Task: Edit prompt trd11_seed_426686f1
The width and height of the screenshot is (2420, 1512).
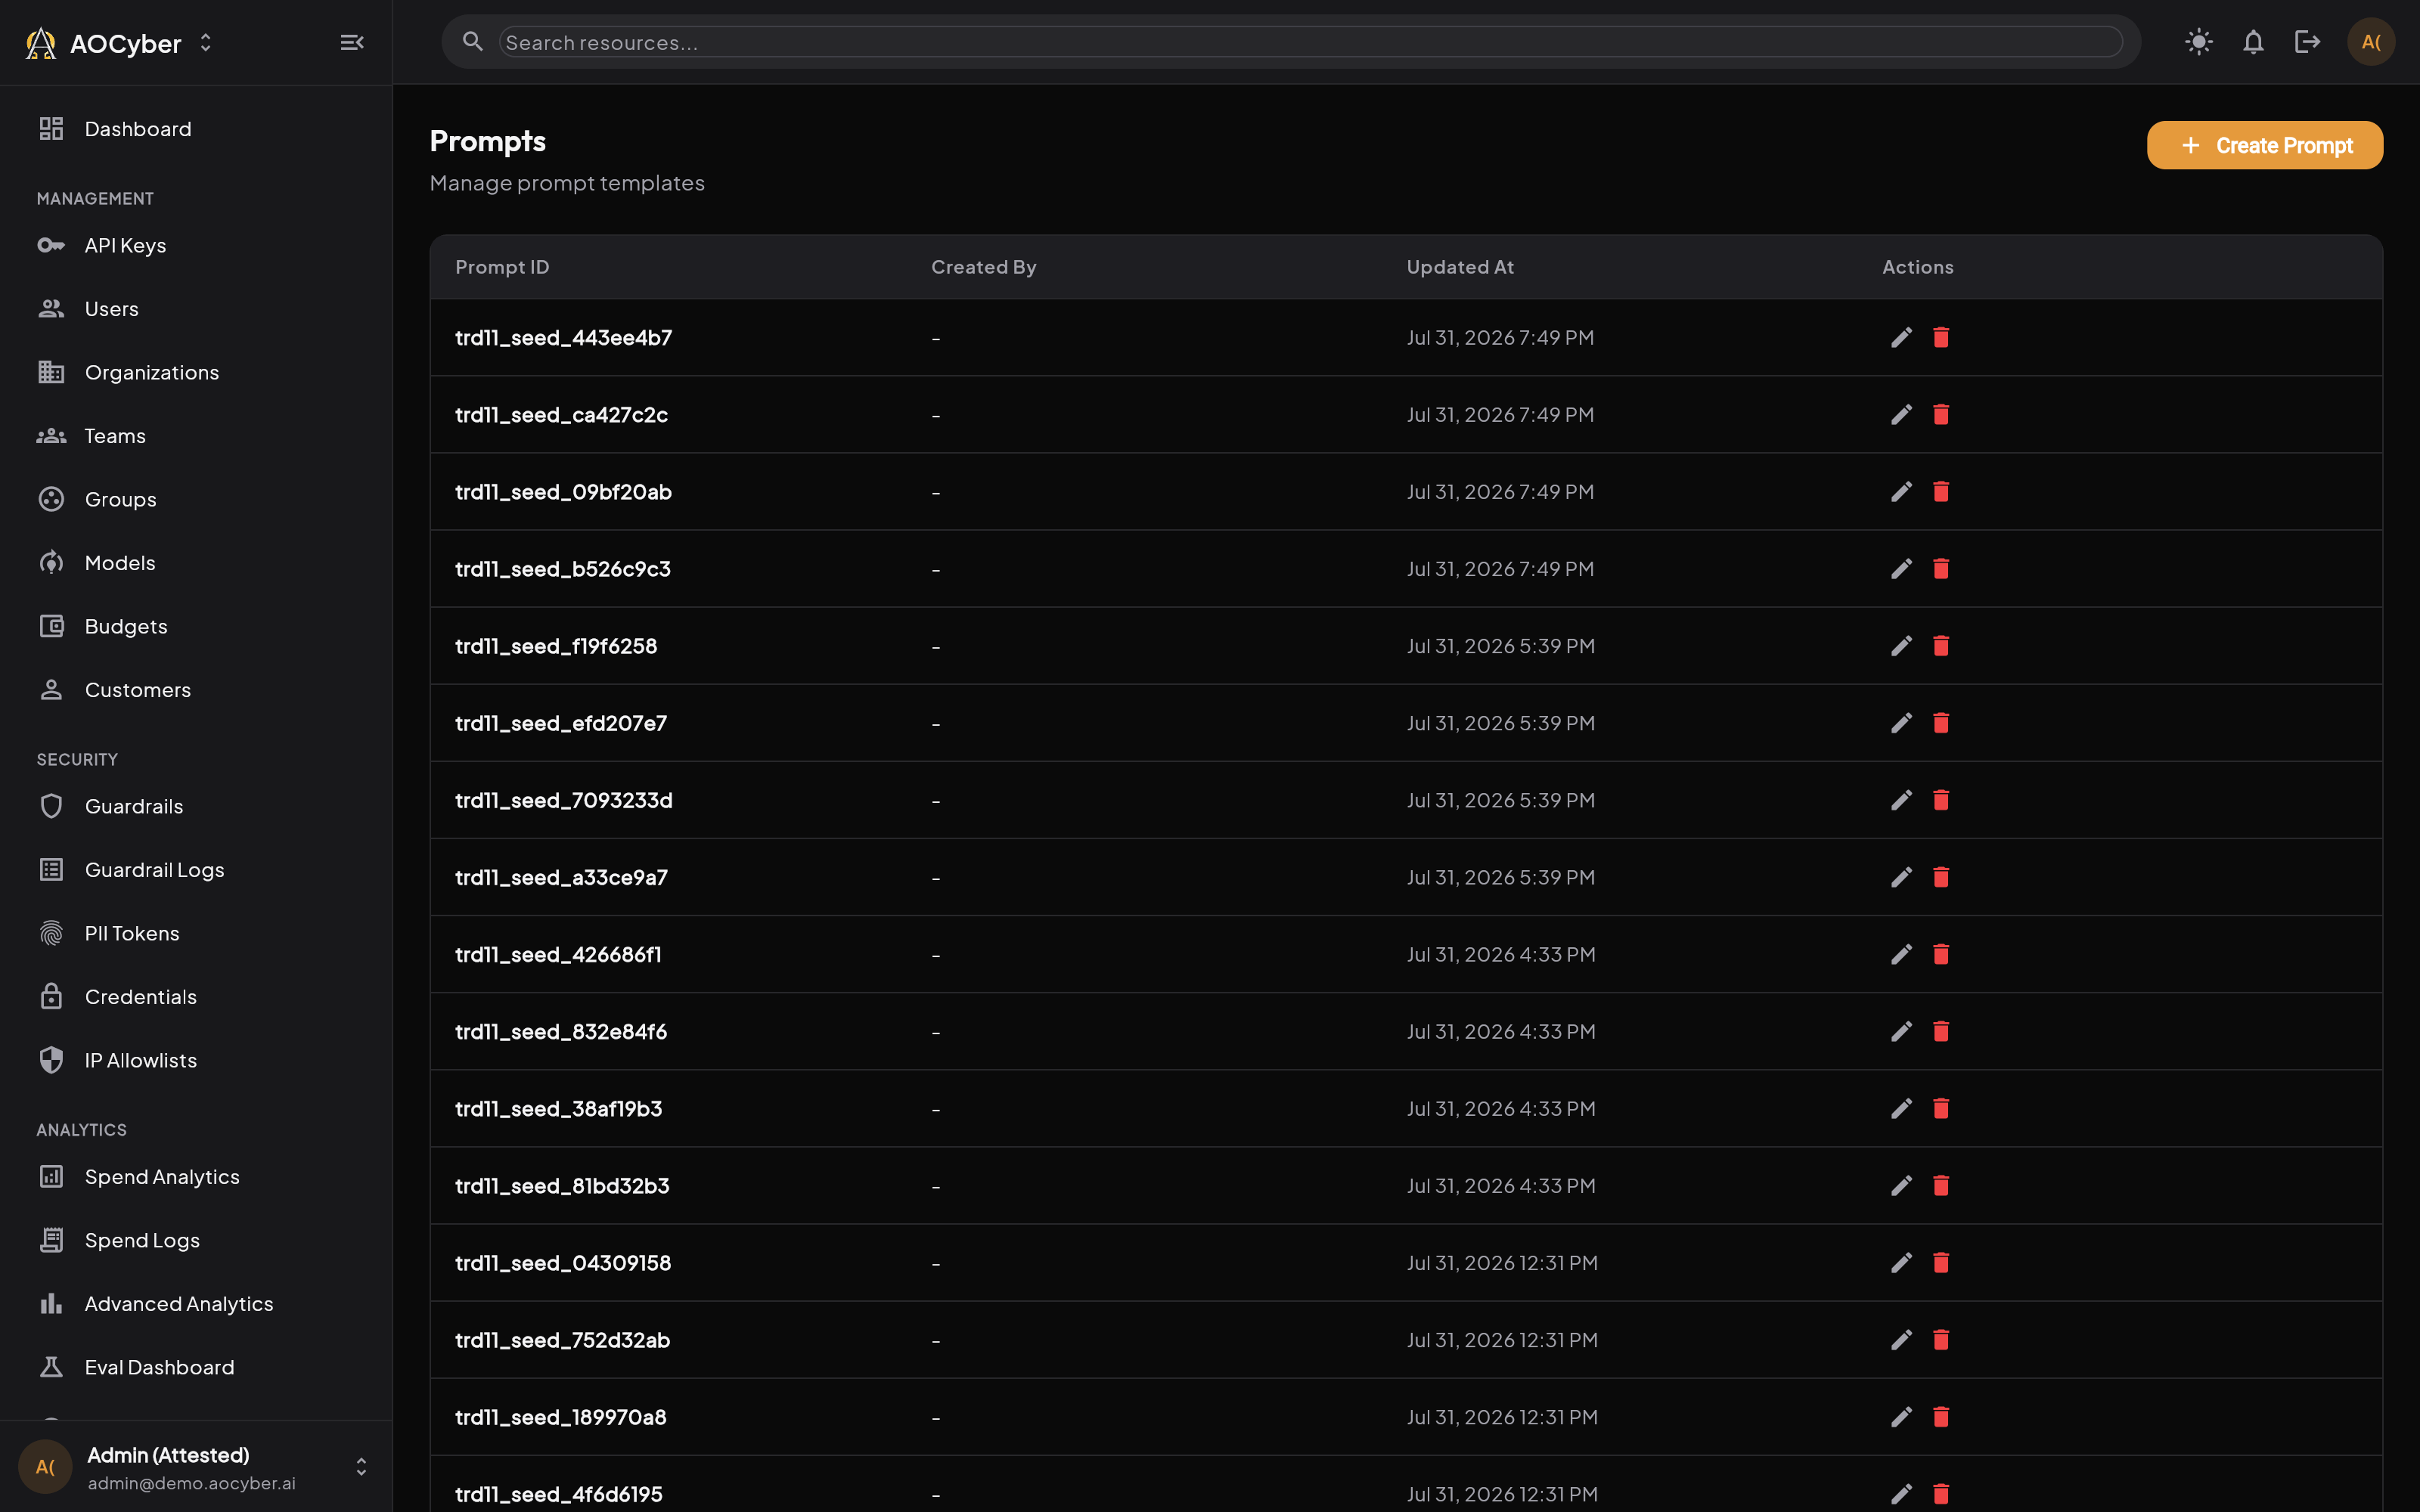Action: [1901, 954]
